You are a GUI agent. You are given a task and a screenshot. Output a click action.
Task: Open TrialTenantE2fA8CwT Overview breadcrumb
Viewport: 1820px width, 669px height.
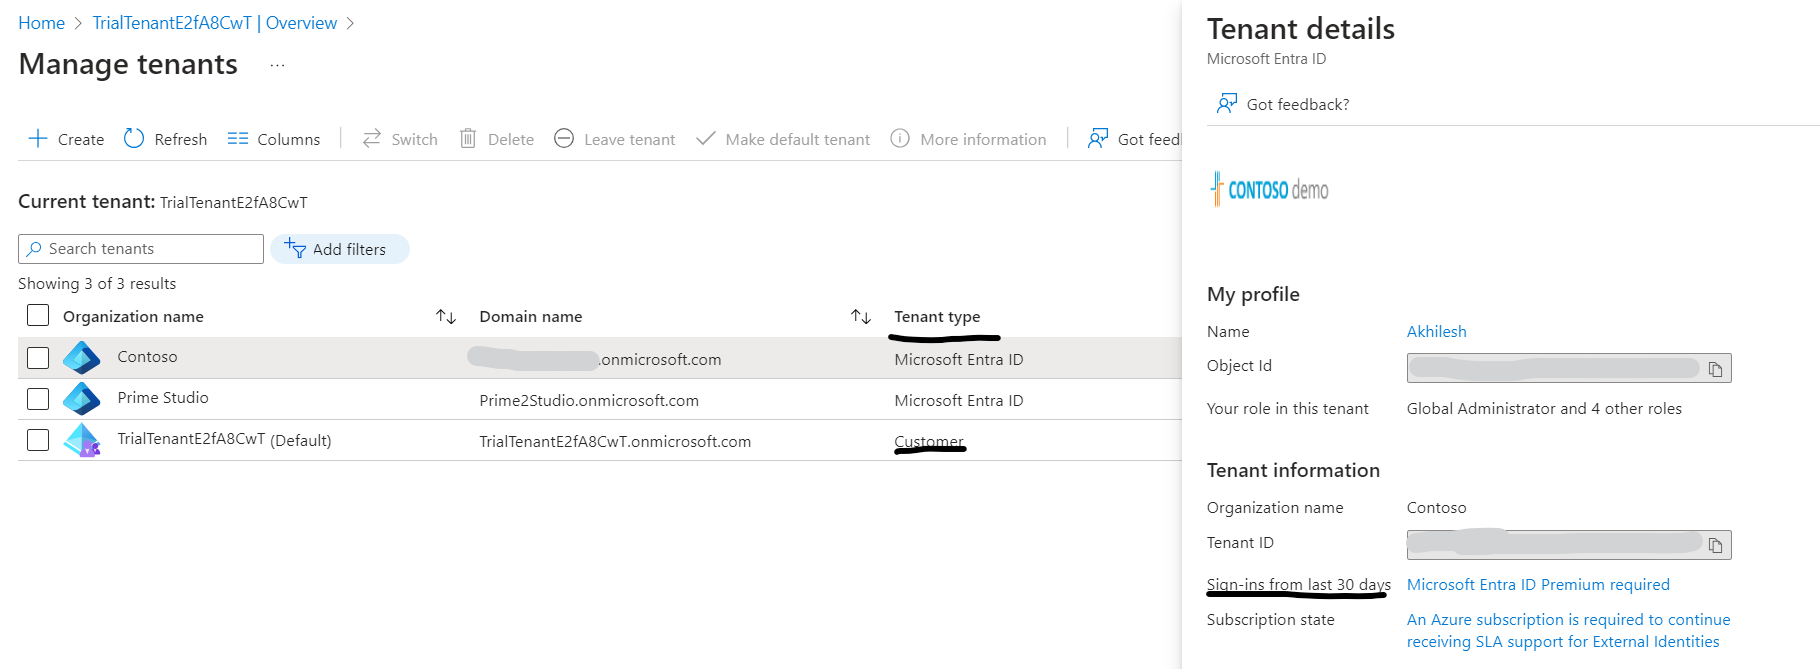pos(215,23)
